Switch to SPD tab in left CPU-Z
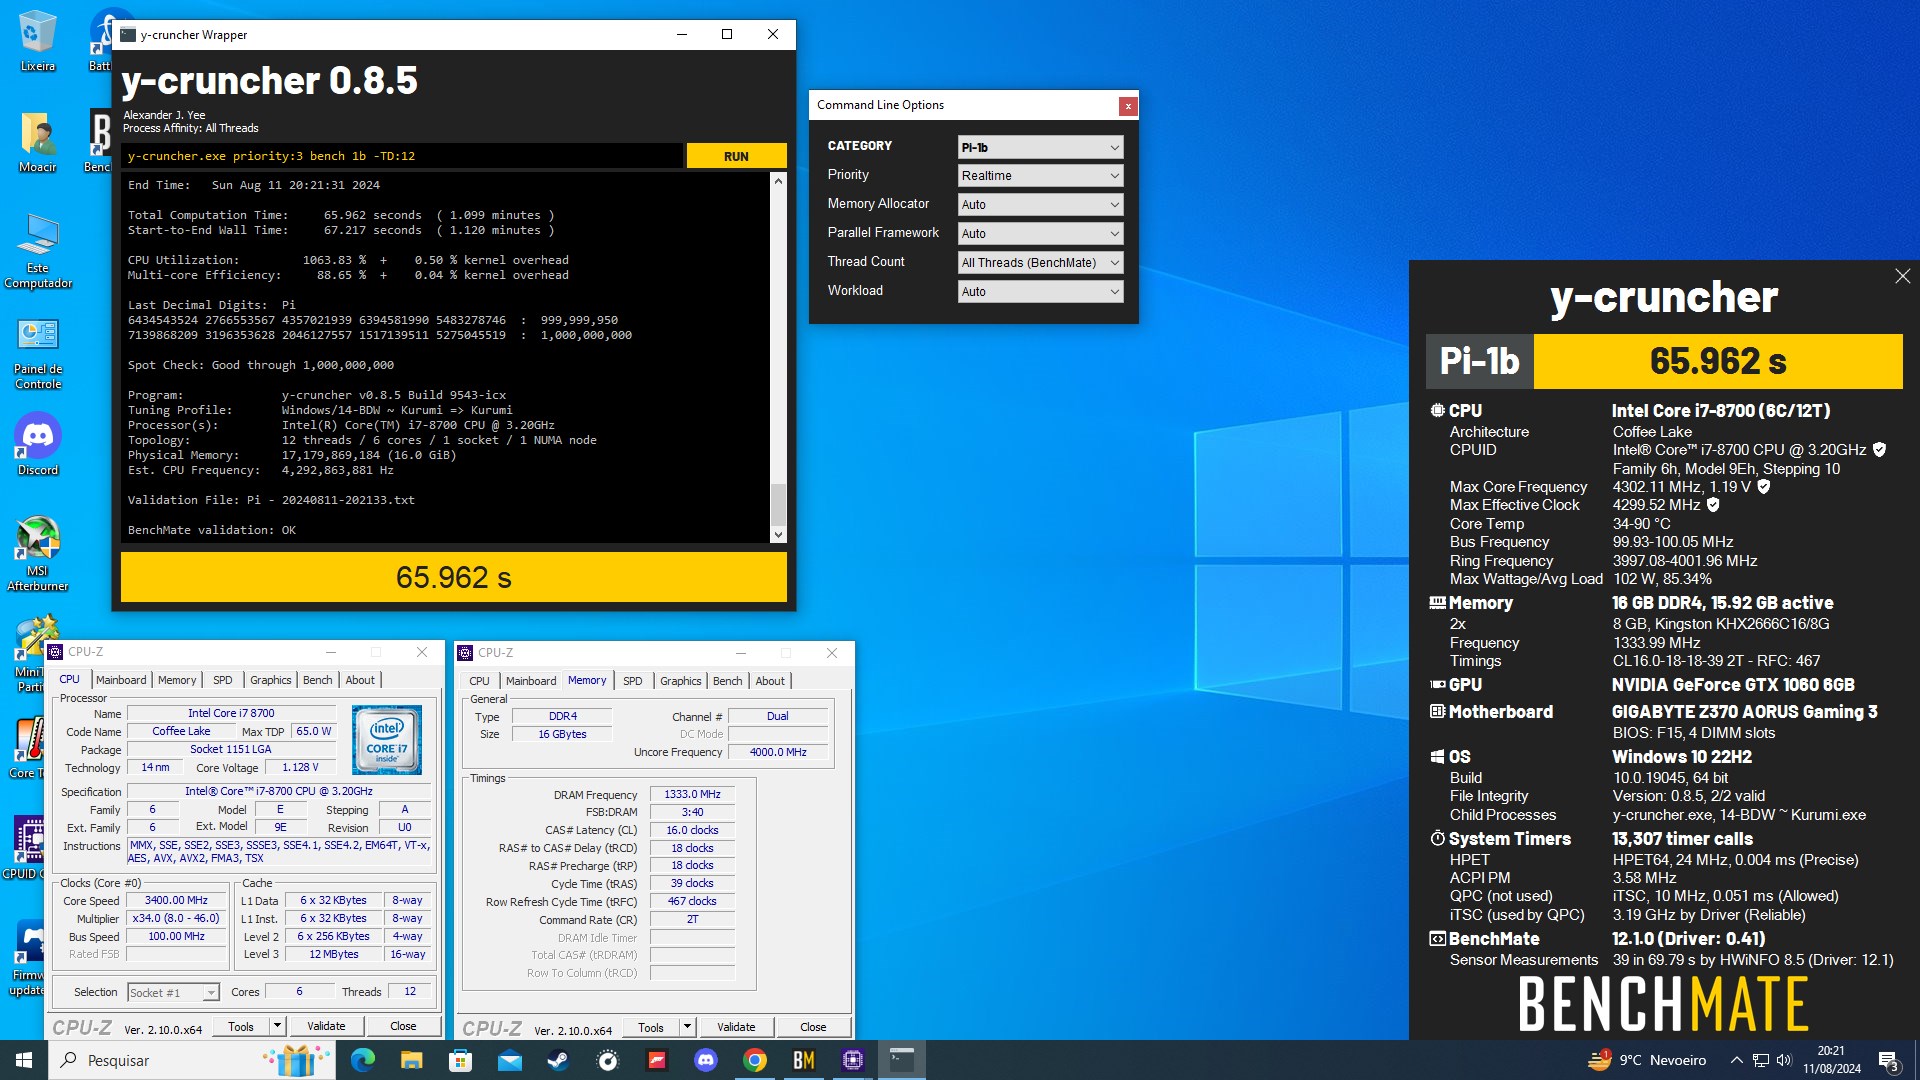Viewport: 1920px width, 1080px height. 223,680
